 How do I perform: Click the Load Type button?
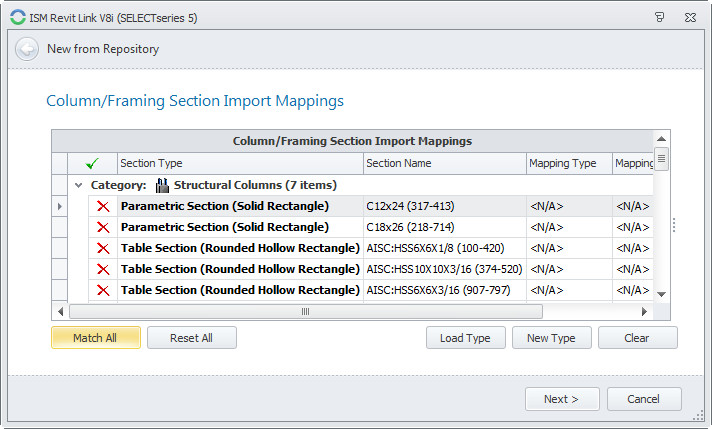point(465,338)
